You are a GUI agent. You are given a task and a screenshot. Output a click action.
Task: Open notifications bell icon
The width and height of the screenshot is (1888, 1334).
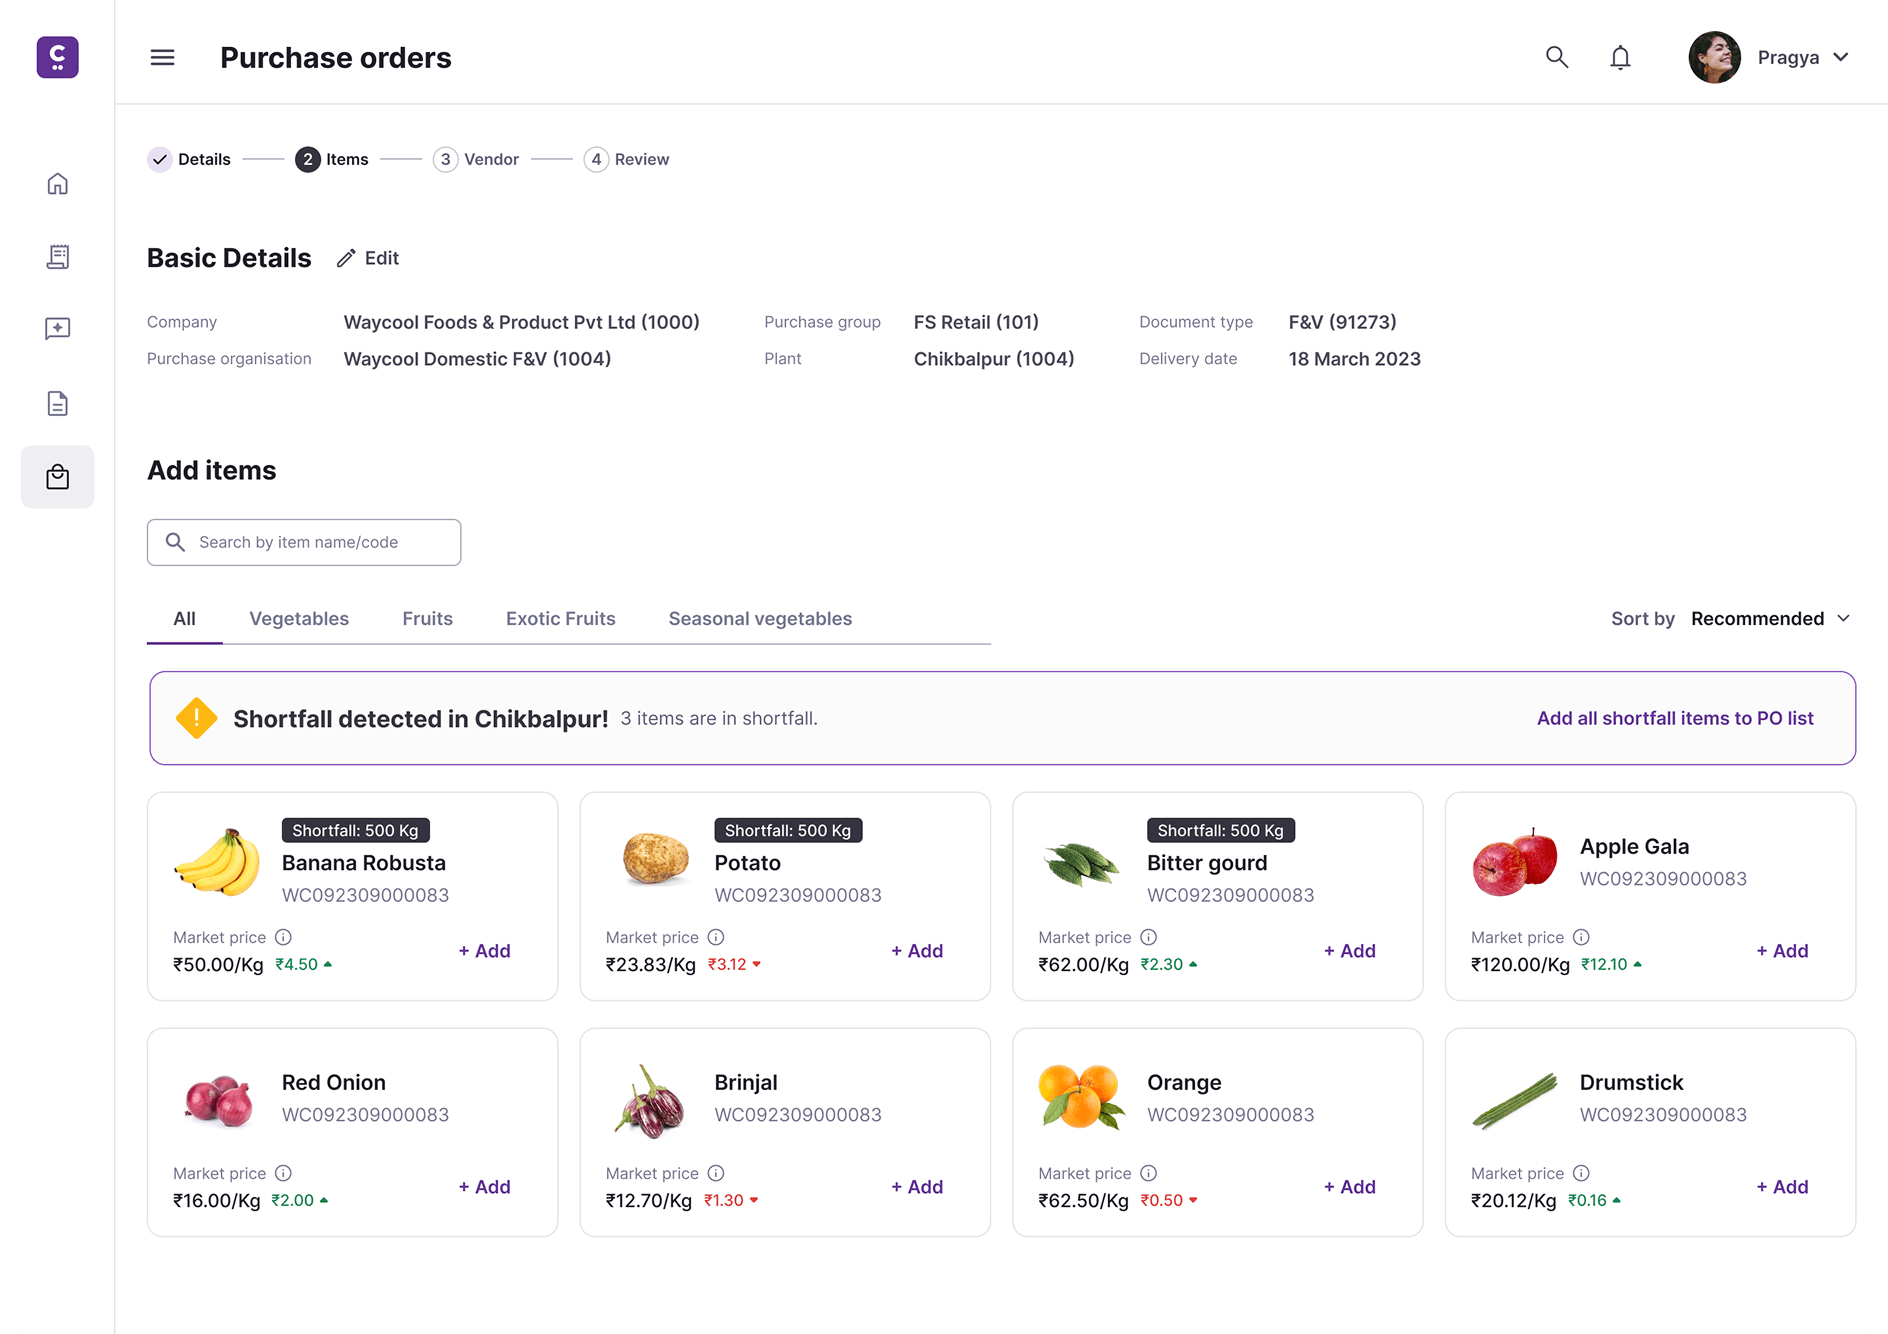[x=1620, y=58]
